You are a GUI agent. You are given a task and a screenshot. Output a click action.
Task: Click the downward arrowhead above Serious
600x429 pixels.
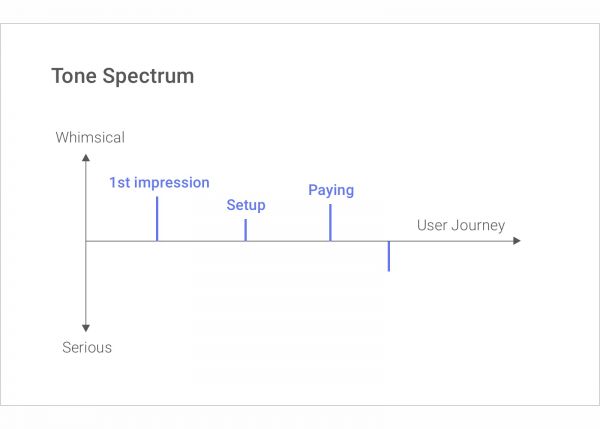pos(86,327)
